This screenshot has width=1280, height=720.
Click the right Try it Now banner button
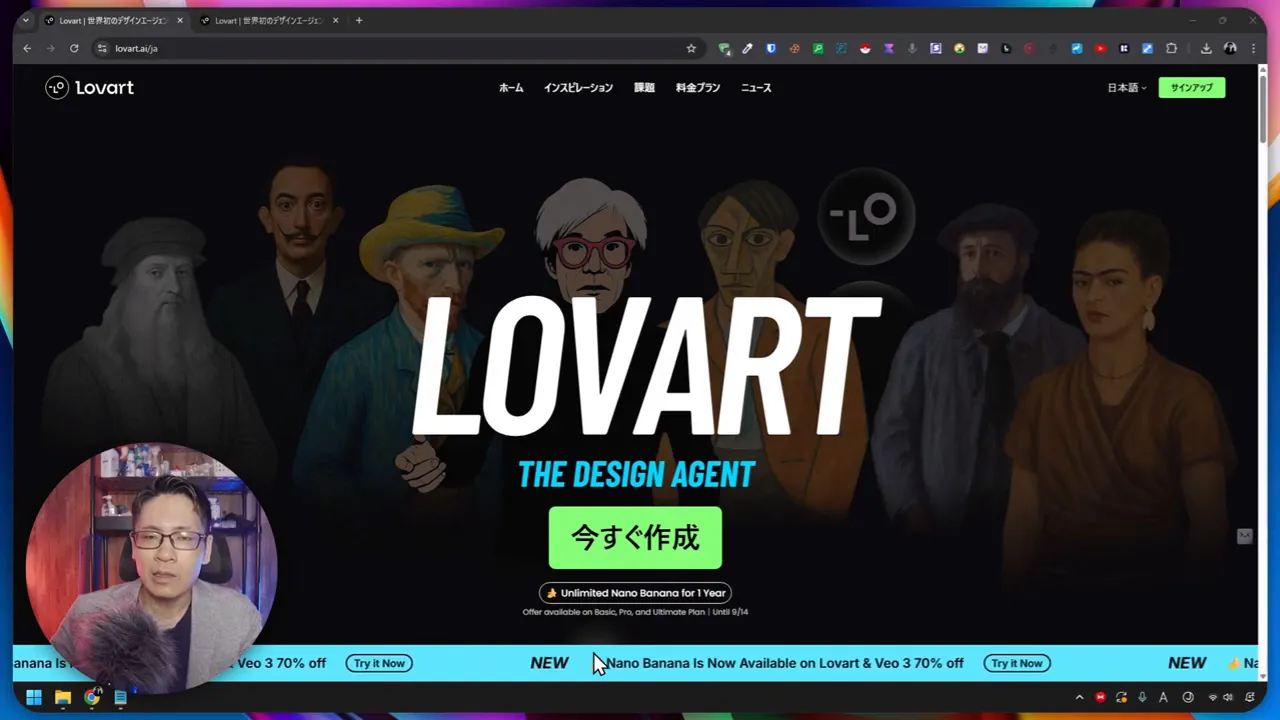pyautogui.click(x=1017, y=663)
